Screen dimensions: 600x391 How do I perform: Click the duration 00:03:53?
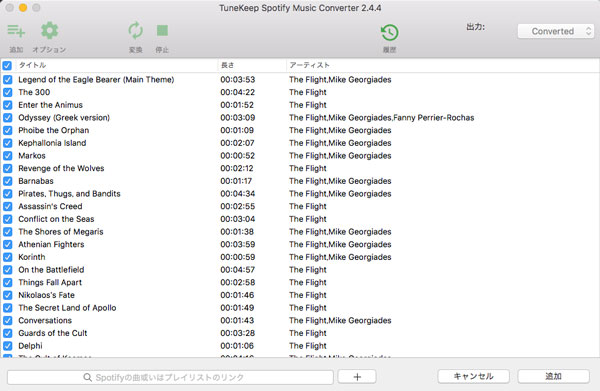pos(238,80)
